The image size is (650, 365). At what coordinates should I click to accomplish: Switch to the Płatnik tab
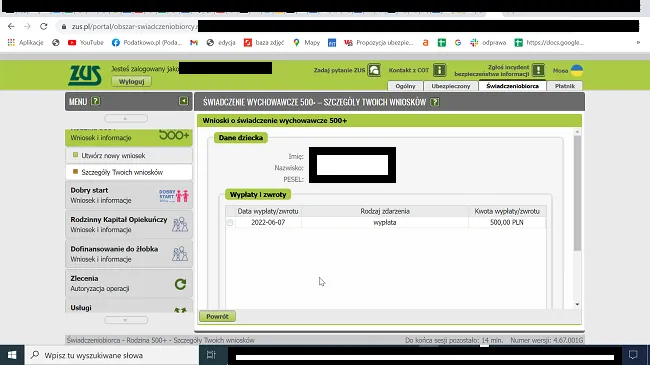[565, 86]
